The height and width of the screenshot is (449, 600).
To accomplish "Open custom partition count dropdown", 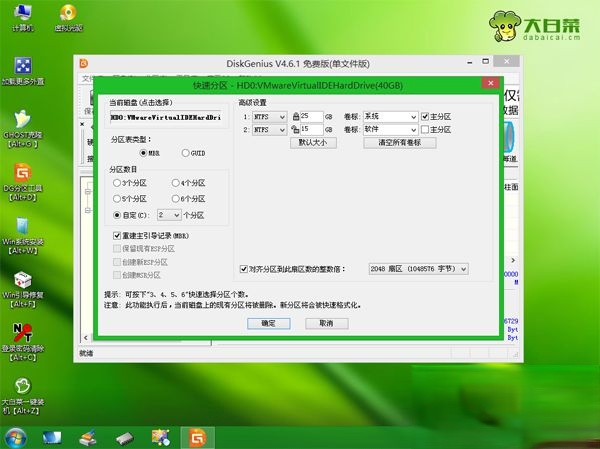I will click(x=169, y=215).
